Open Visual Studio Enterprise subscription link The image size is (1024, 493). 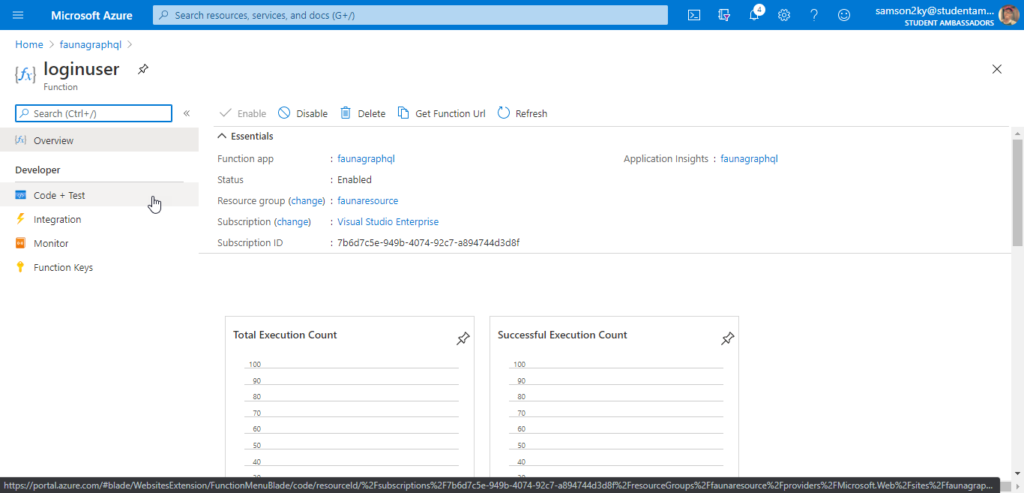[388, 222]
